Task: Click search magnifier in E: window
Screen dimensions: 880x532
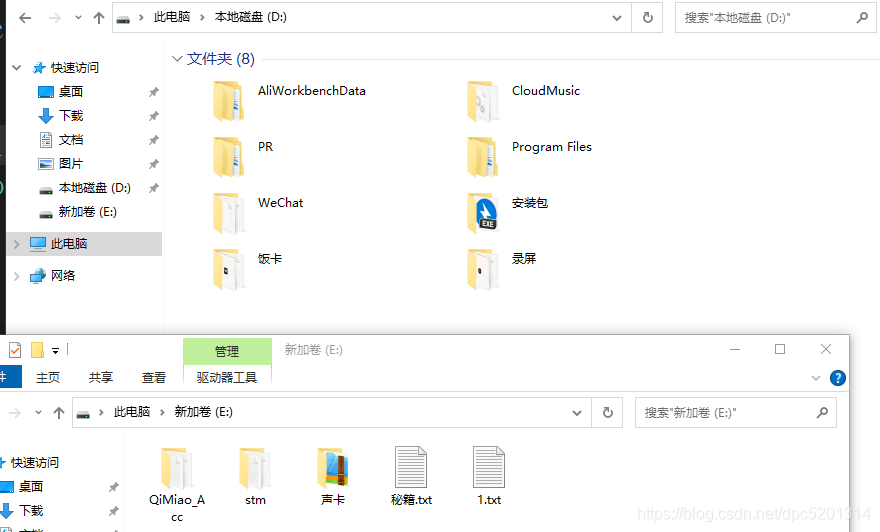Action: coord(822,413)
